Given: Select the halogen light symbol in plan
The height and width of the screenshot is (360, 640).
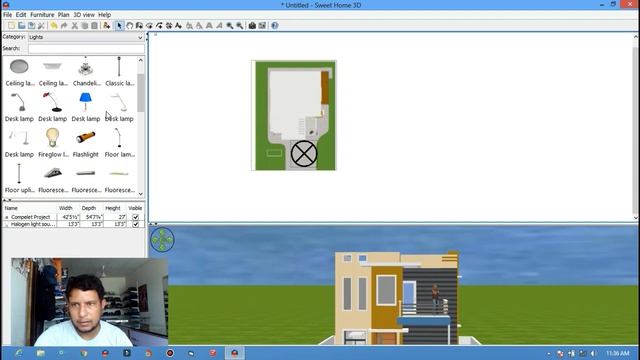Looking at the screenshot, I should click(304, 154).
